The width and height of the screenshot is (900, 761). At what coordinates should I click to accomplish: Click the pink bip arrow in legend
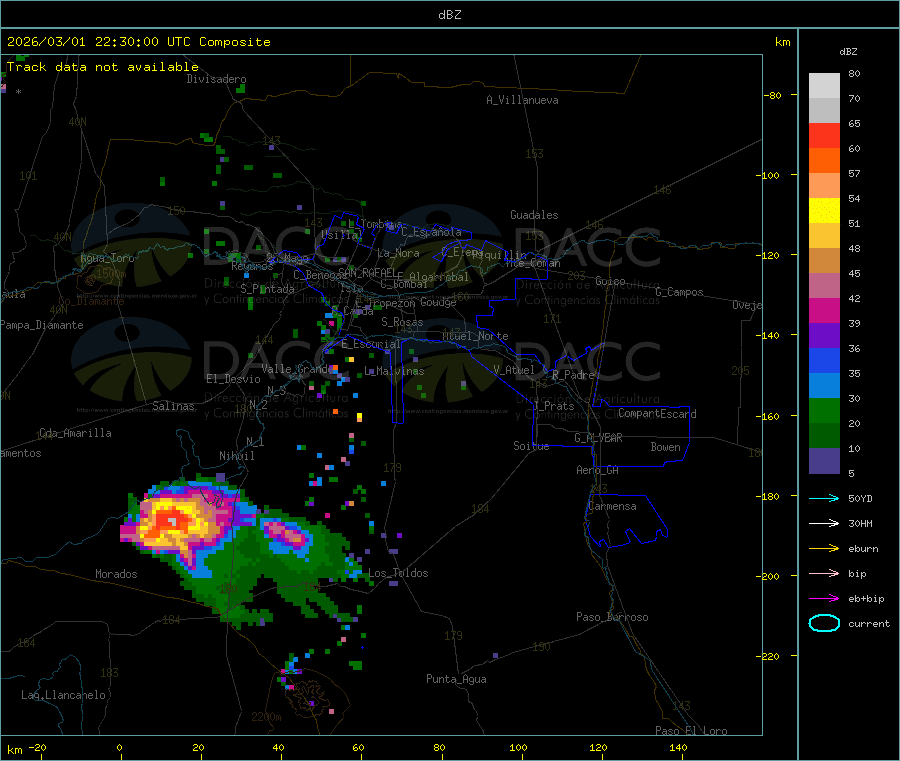824,573
